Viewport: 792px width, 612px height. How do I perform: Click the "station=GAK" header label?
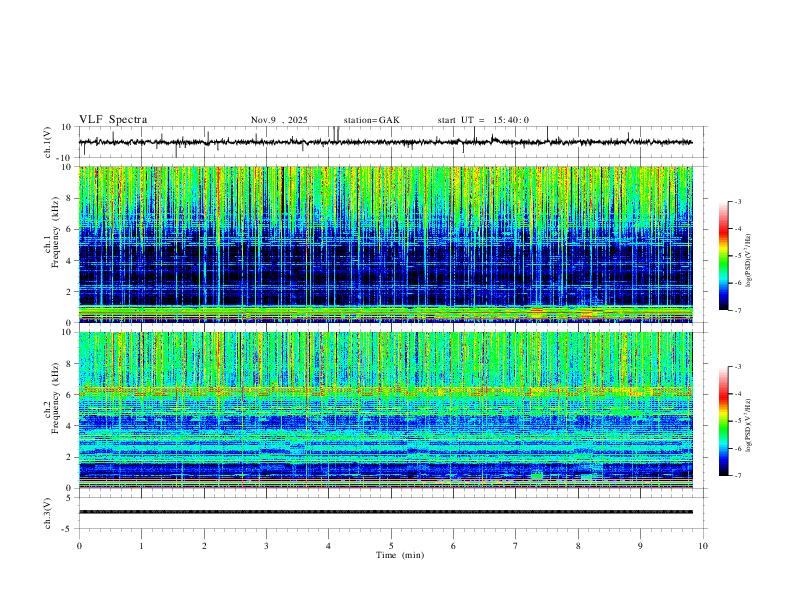coord(371,120)
